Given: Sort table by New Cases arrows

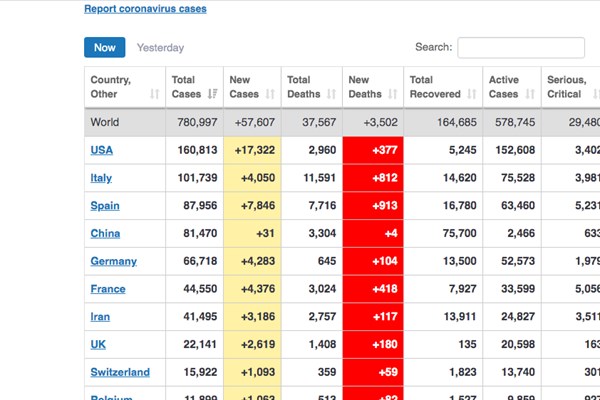Looking at the screenshot, I should point(270,94).
